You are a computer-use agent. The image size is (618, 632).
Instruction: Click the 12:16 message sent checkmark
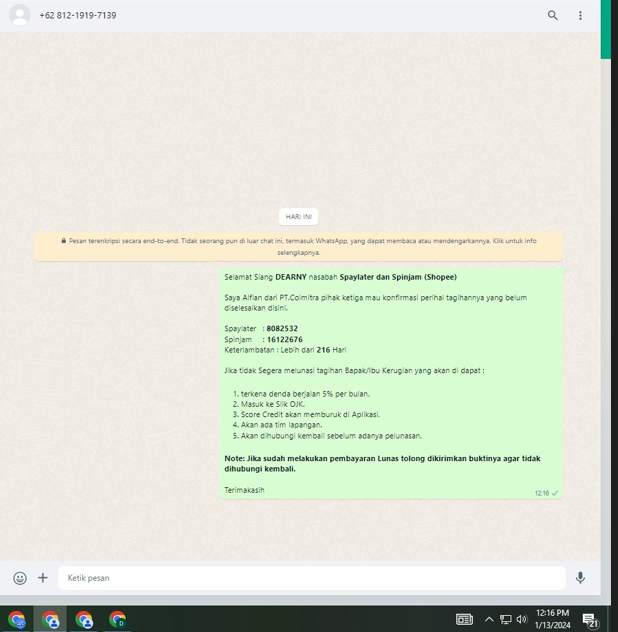tap(555, 493)
